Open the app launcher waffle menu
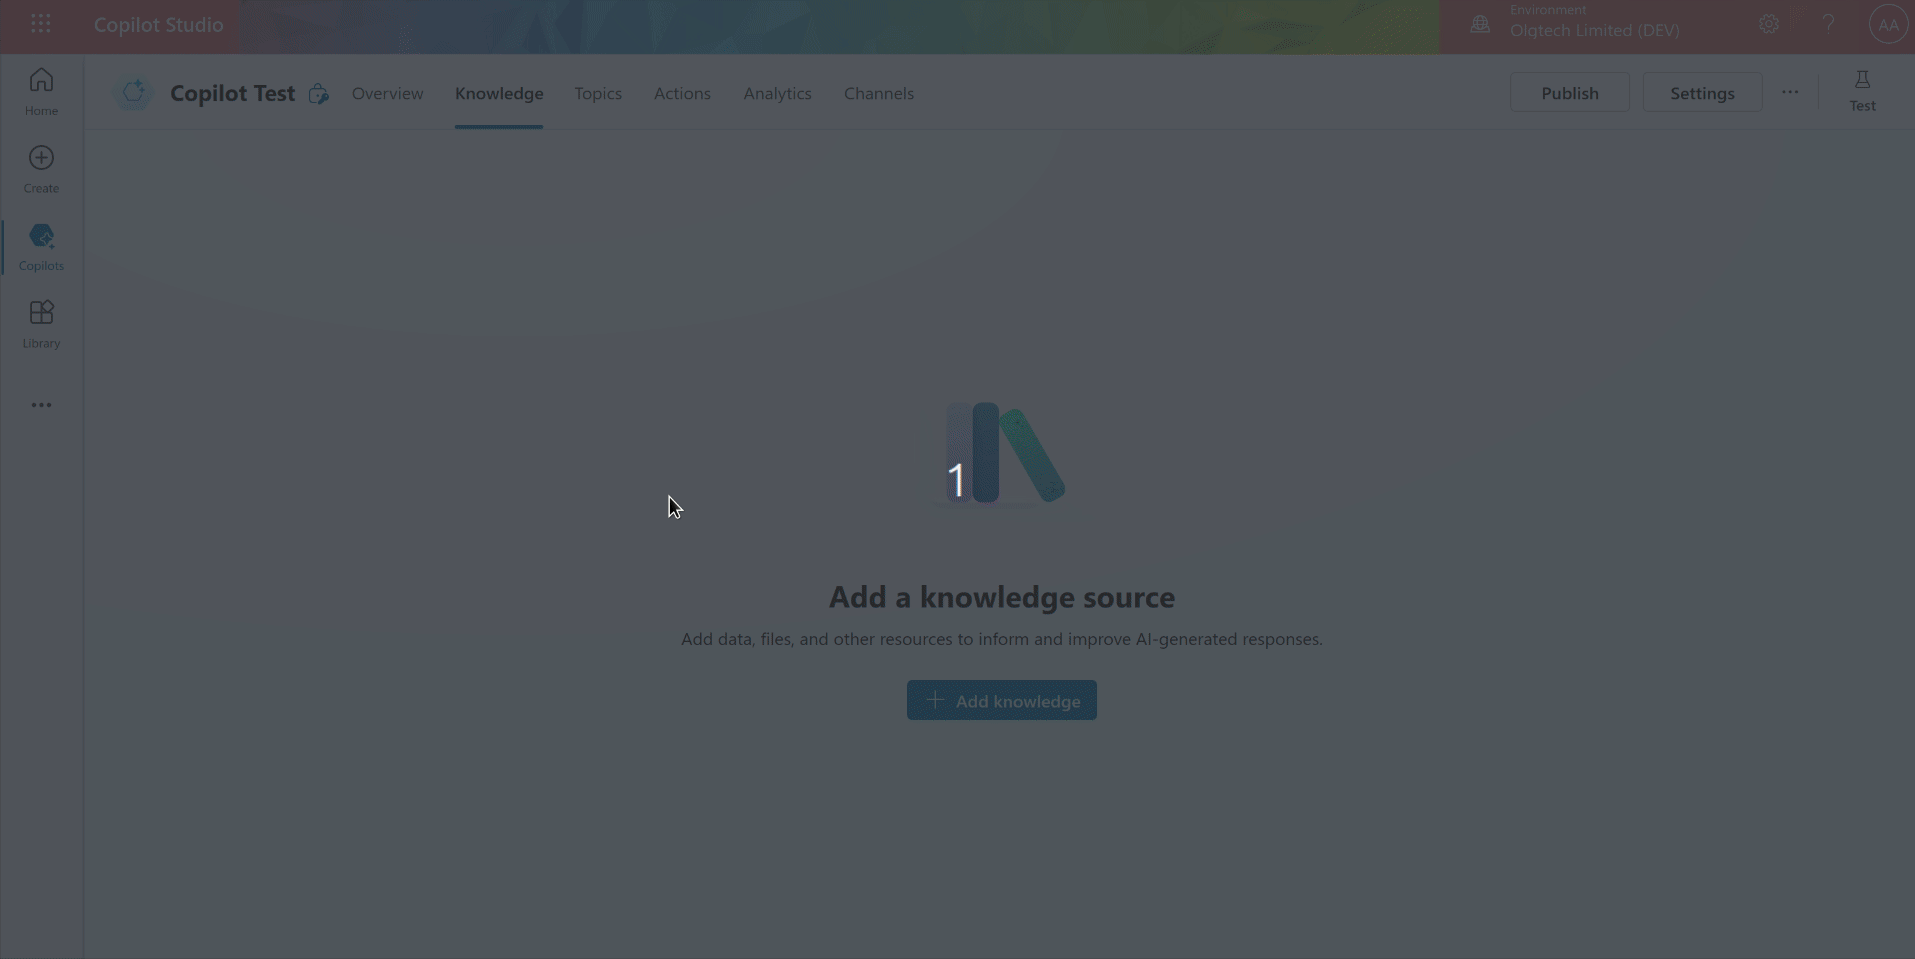The width and height of the screenshot is (1915, 959). coord(41,23)
